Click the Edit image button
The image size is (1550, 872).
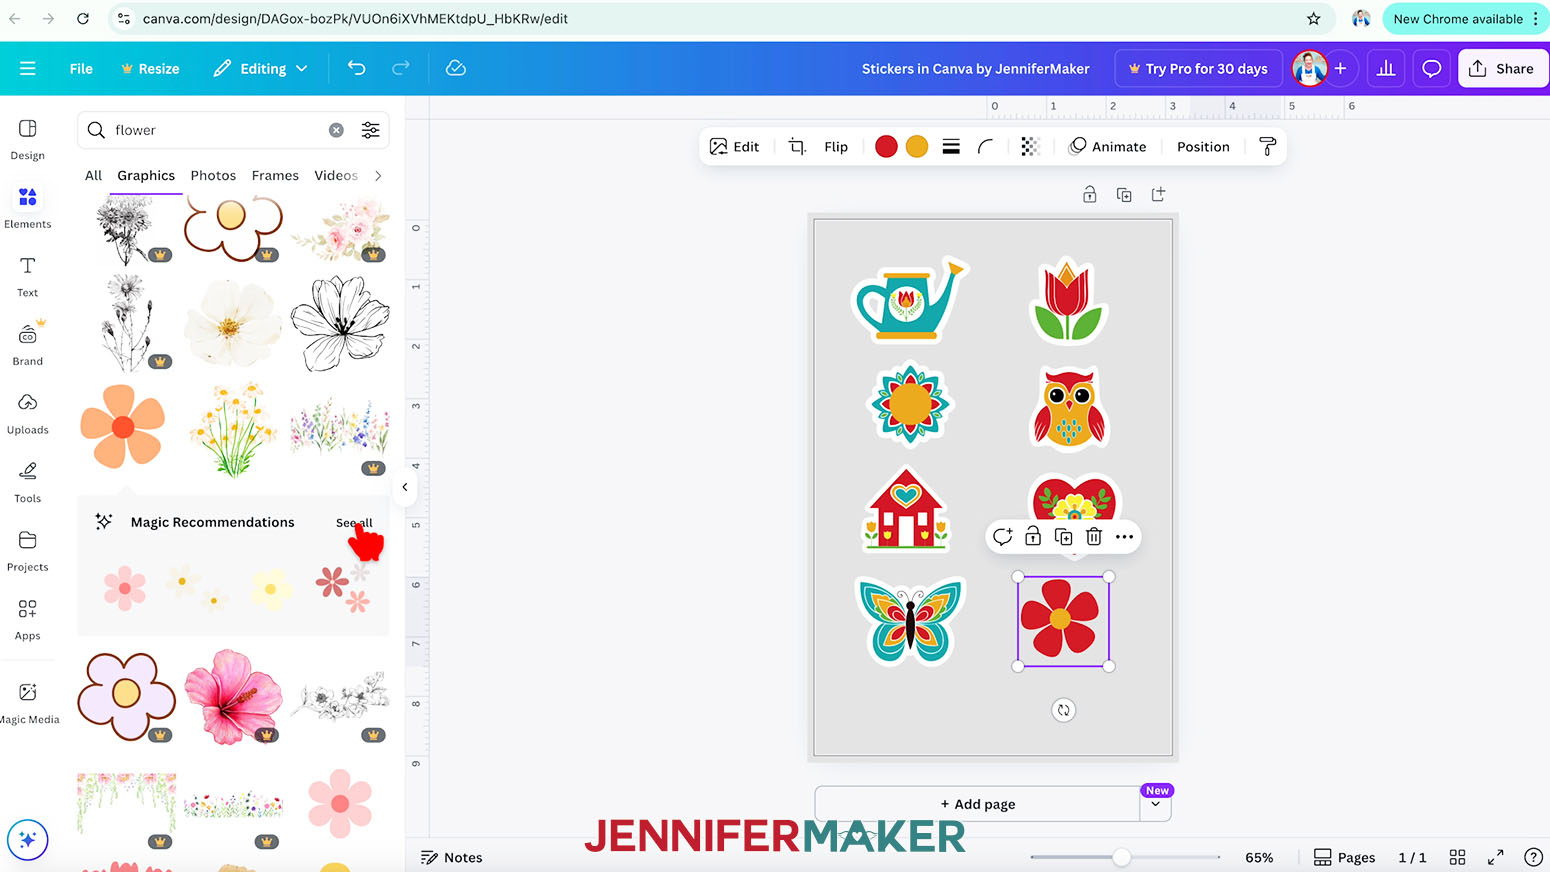pos(734,147)
